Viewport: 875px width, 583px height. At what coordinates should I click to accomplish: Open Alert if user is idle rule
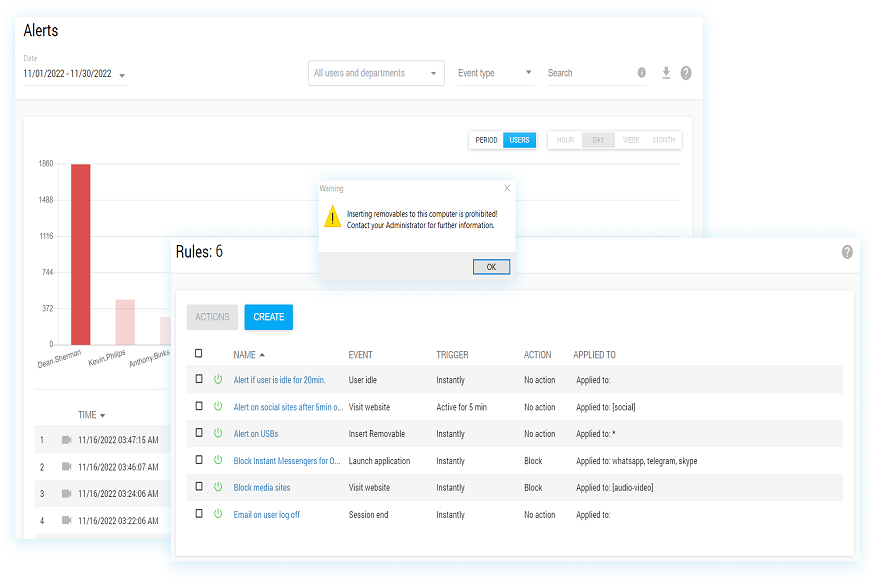(279, 380)
